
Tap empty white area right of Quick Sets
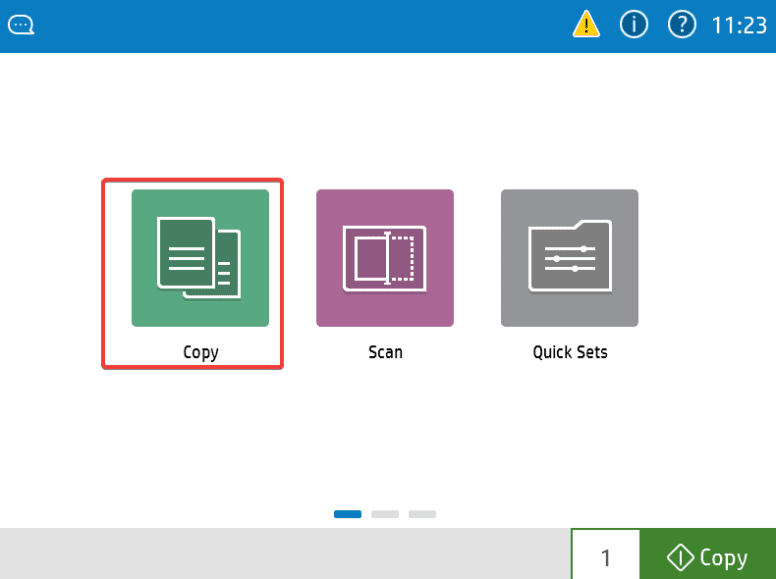708,260
